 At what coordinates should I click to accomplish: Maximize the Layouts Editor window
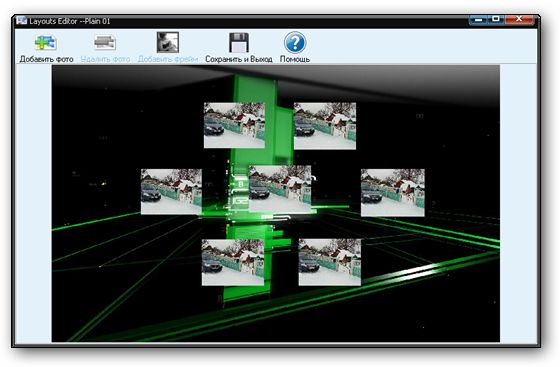click(x=496, y=19)
